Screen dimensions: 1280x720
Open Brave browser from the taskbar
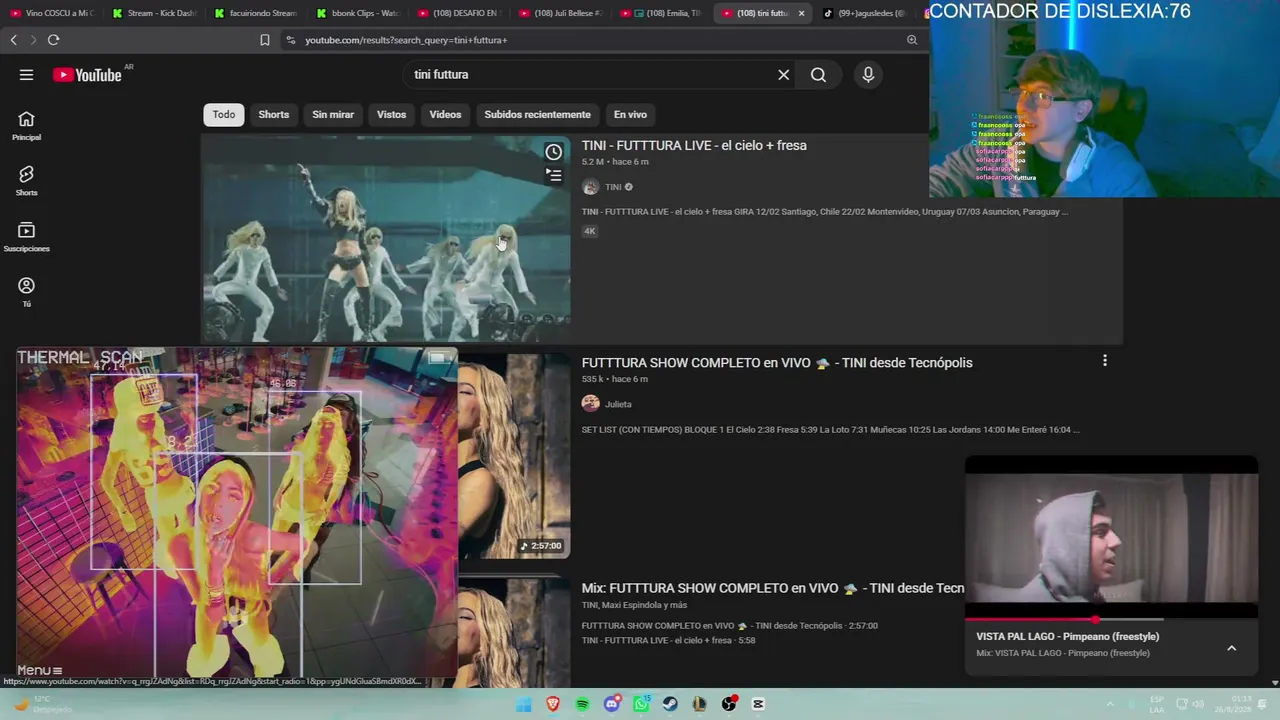[553, 704]
